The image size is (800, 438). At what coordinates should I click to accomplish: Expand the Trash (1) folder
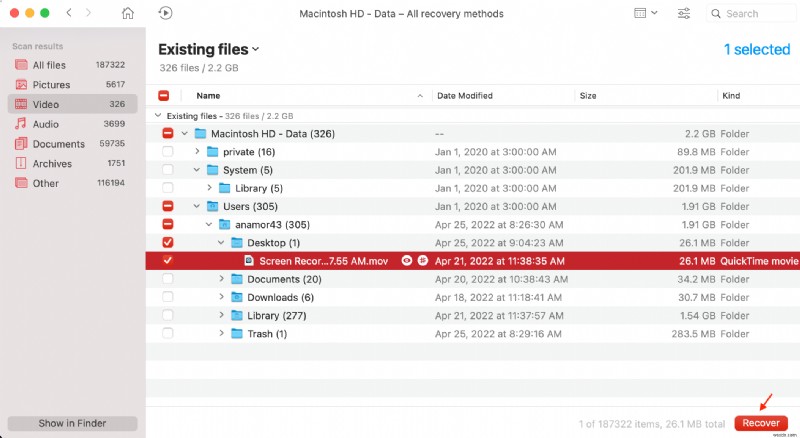click(x=221, y=333)
